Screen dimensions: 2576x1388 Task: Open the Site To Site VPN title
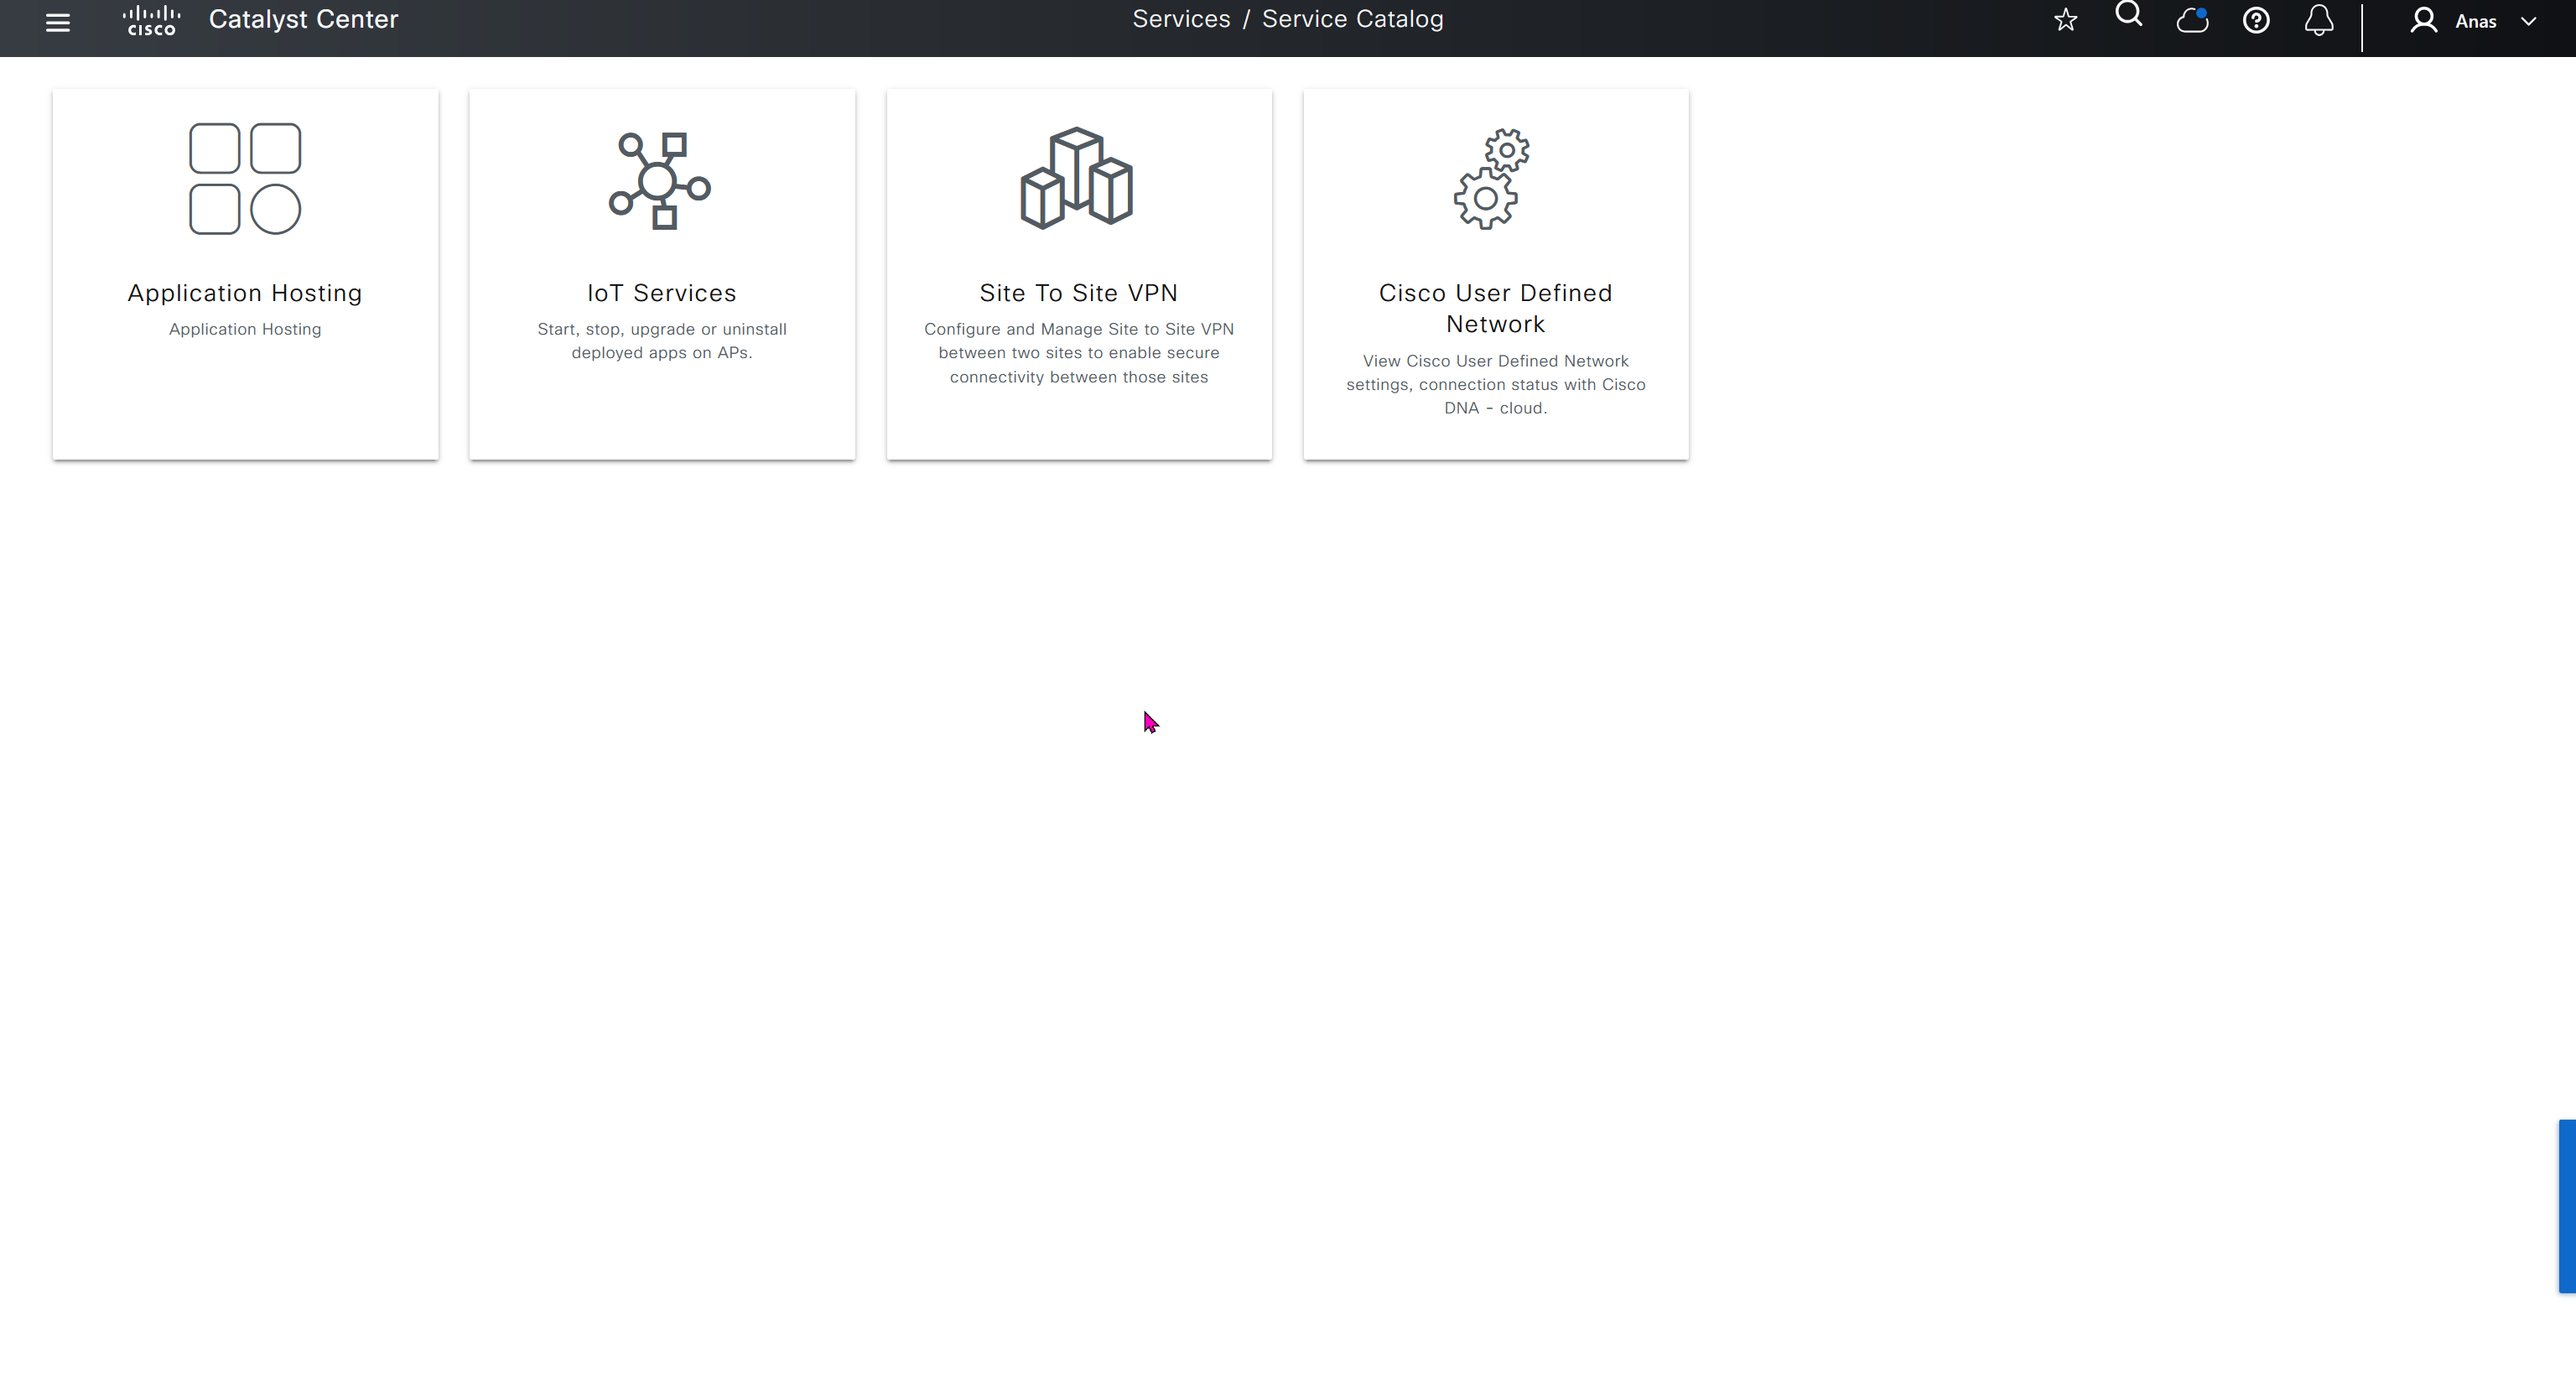(x=1078, y=293)
